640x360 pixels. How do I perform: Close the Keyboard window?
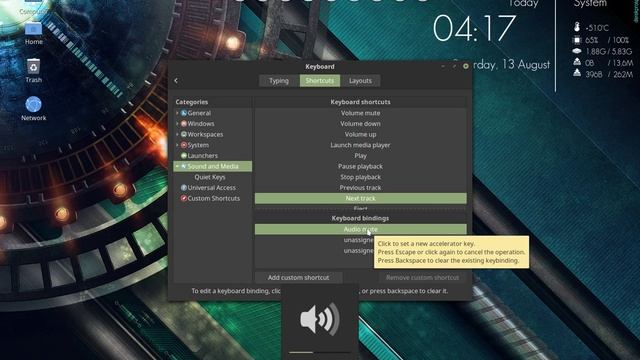coord(466,66)
